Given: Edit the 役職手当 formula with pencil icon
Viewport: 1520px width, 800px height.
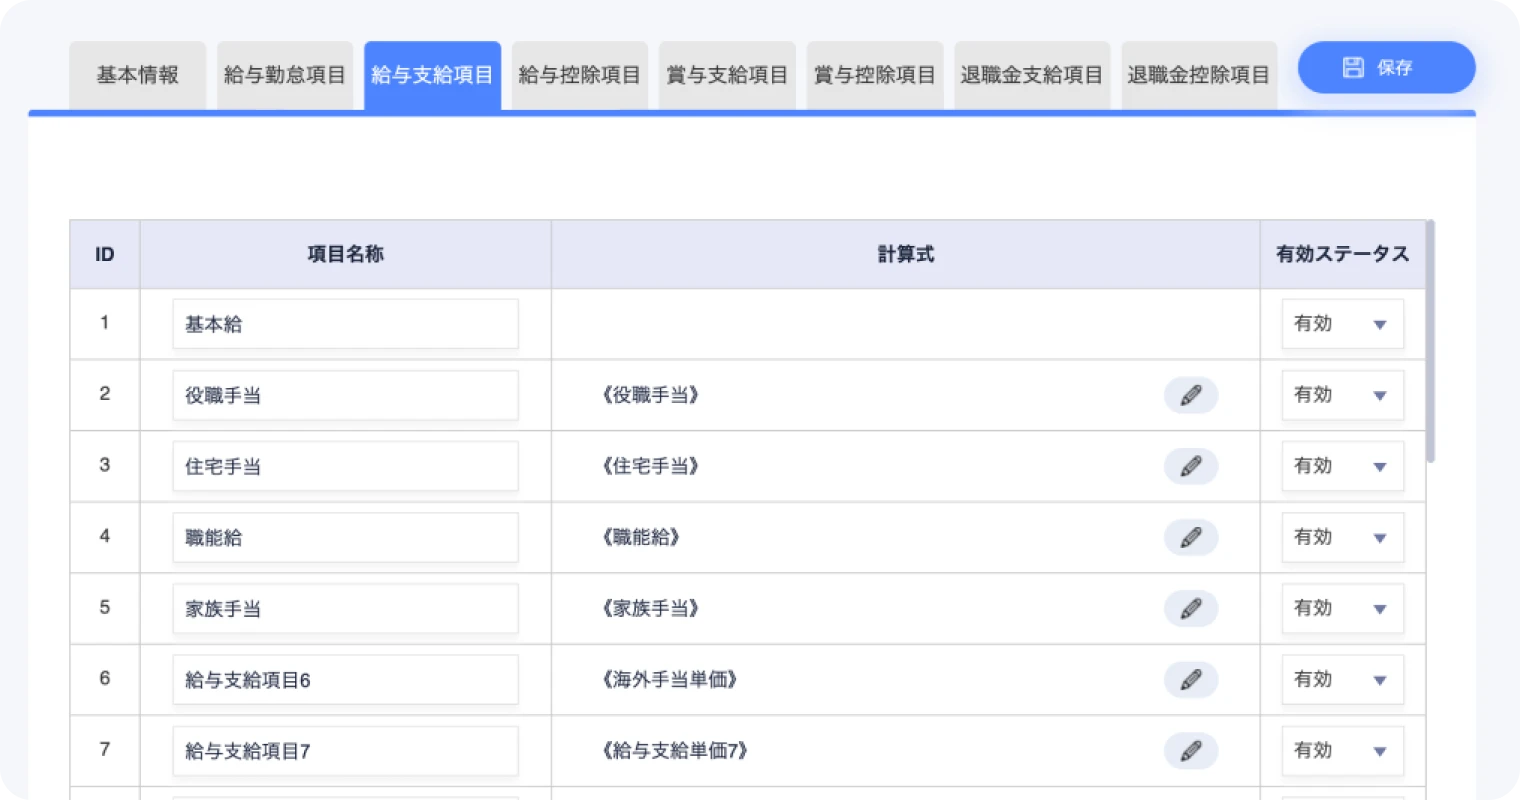Looking at the screenshot, I should pos(1190,395).
